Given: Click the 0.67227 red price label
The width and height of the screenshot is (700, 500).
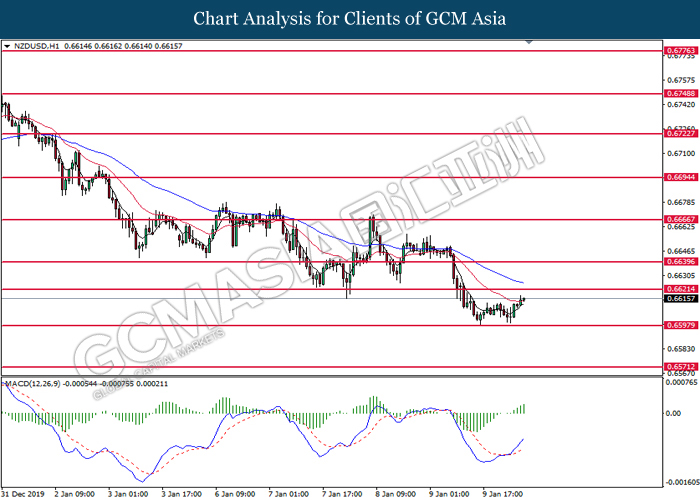Looking at the screenshot, I should (x=680, y=132).
